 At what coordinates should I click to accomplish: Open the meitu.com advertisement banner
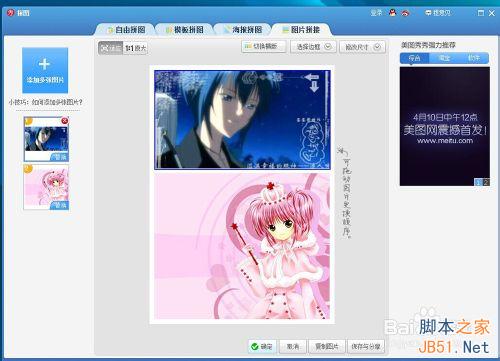[x=445, y=126]
